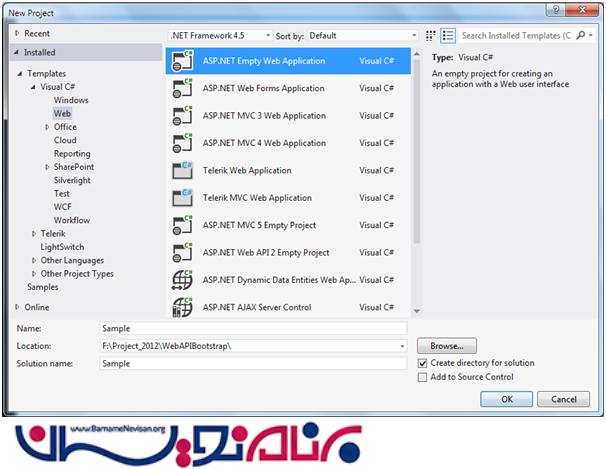The width and height of the screenshot is (606, 469).
Task: Close the New Project dialog
Action: click(582, 10)
